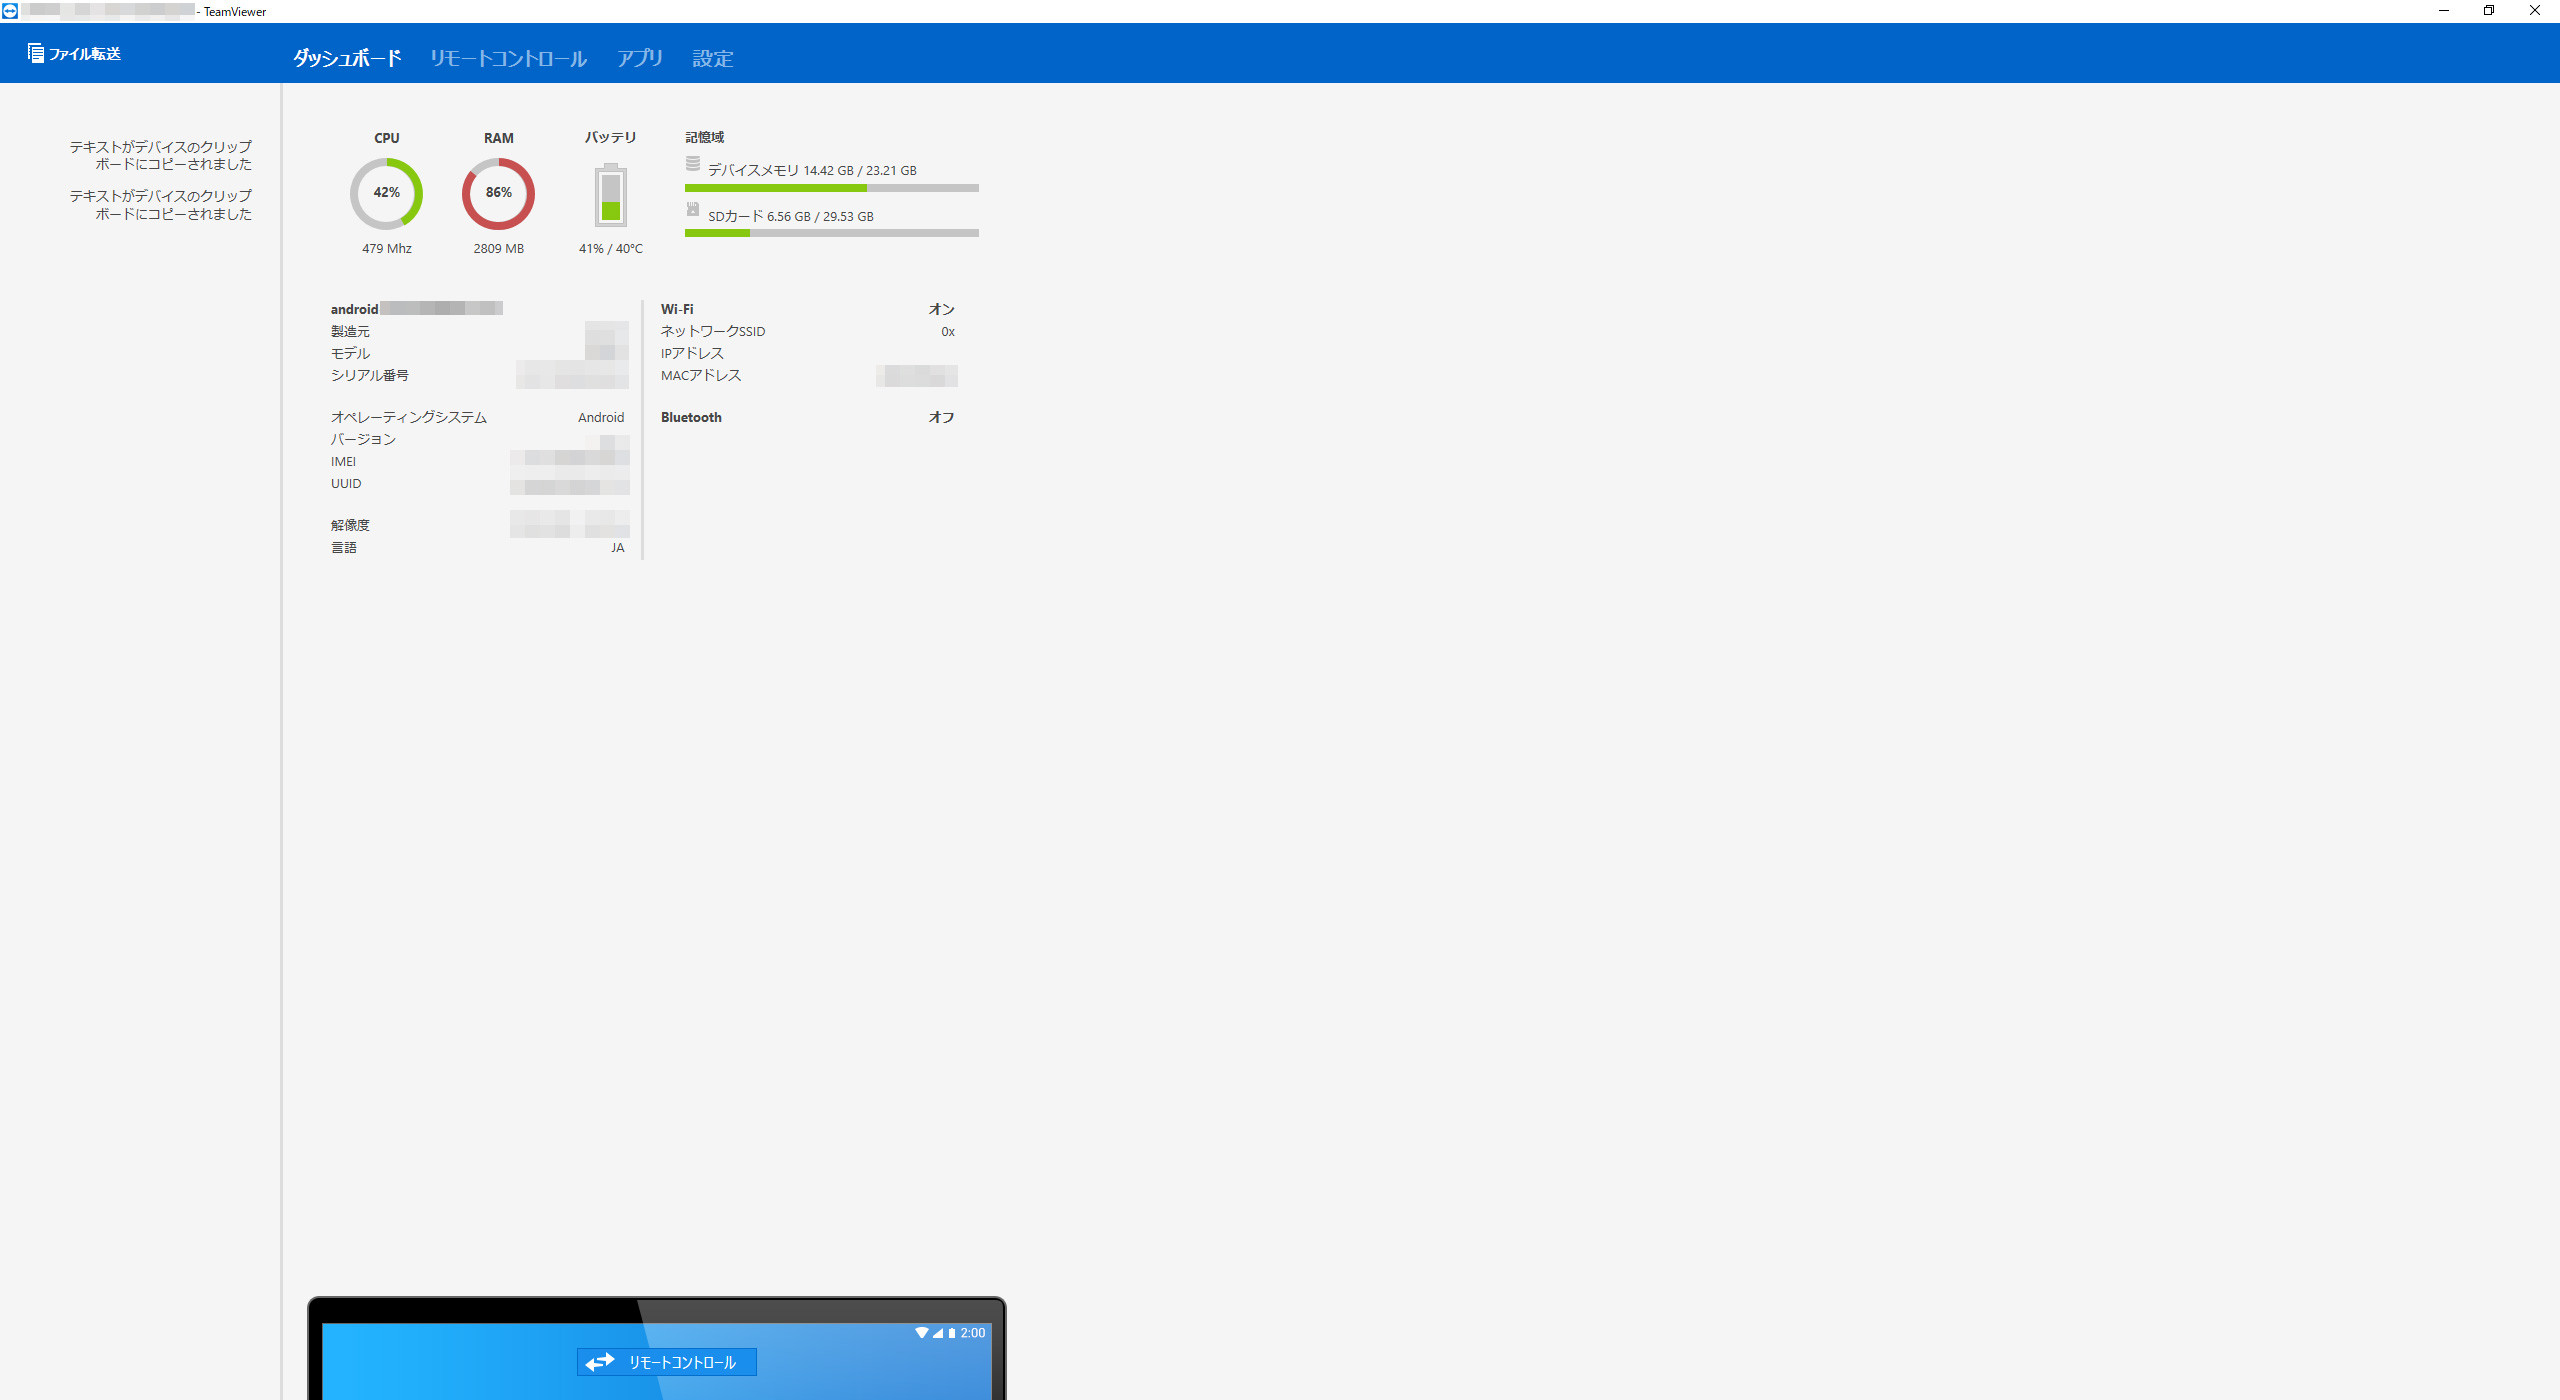The image size is (2560, 1400).
Task: Go to the 設定 tab
Action: 713,58
